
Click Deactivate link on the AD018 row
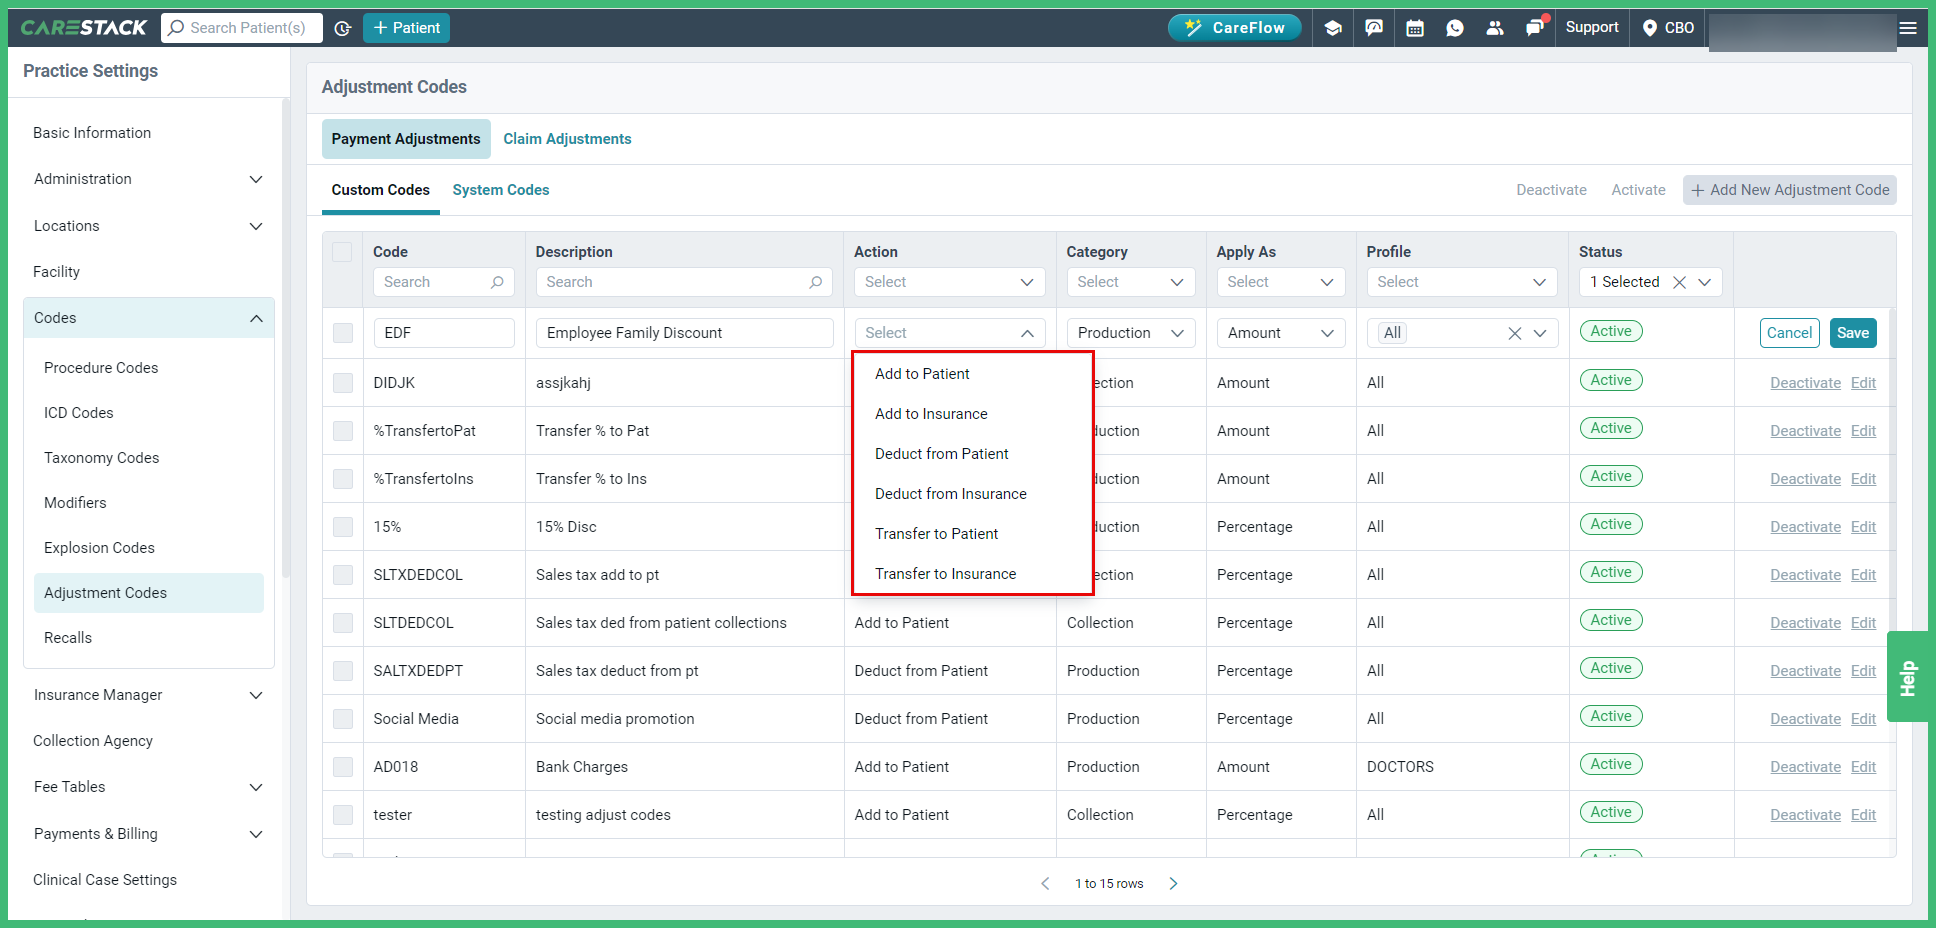[x=1804, y=766]
